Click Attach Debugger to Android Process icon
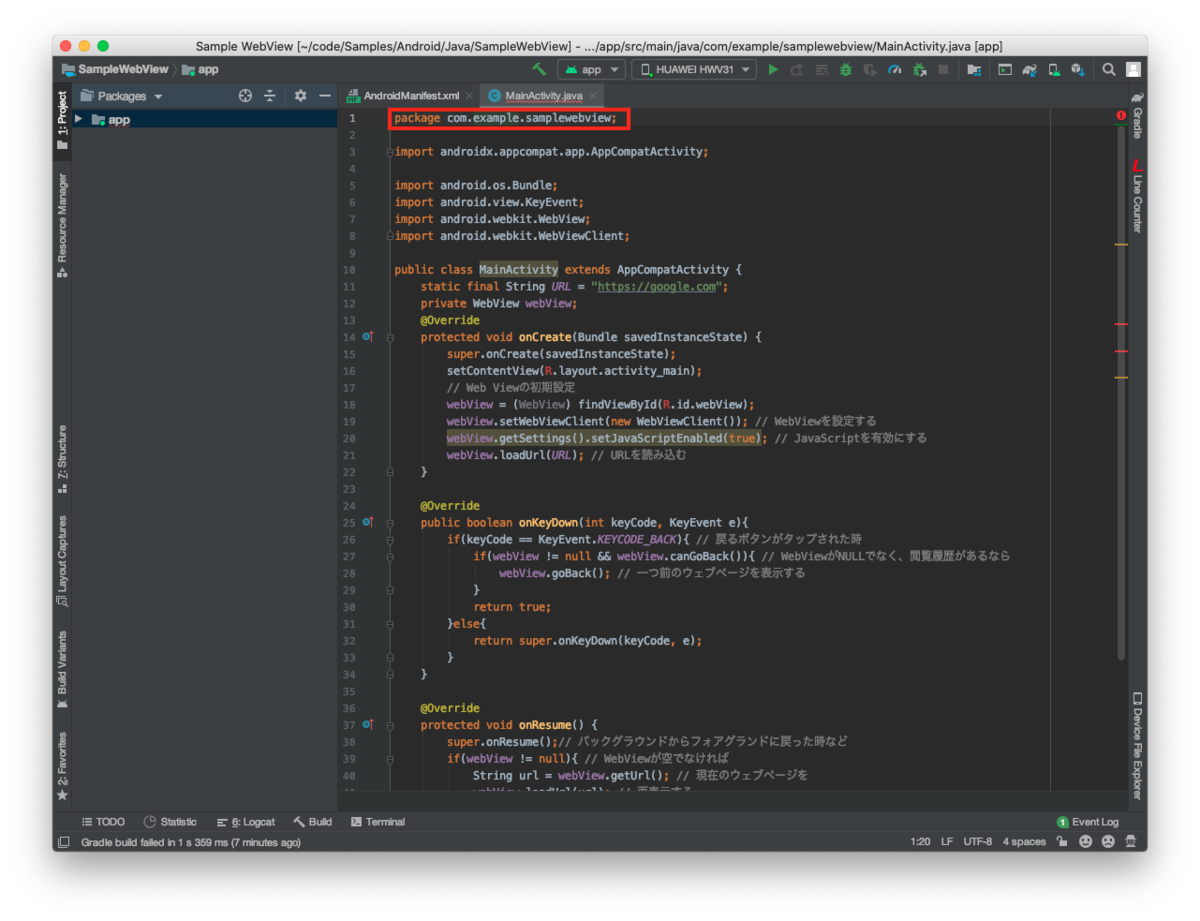1200x921 pixels. pos(919,69)
